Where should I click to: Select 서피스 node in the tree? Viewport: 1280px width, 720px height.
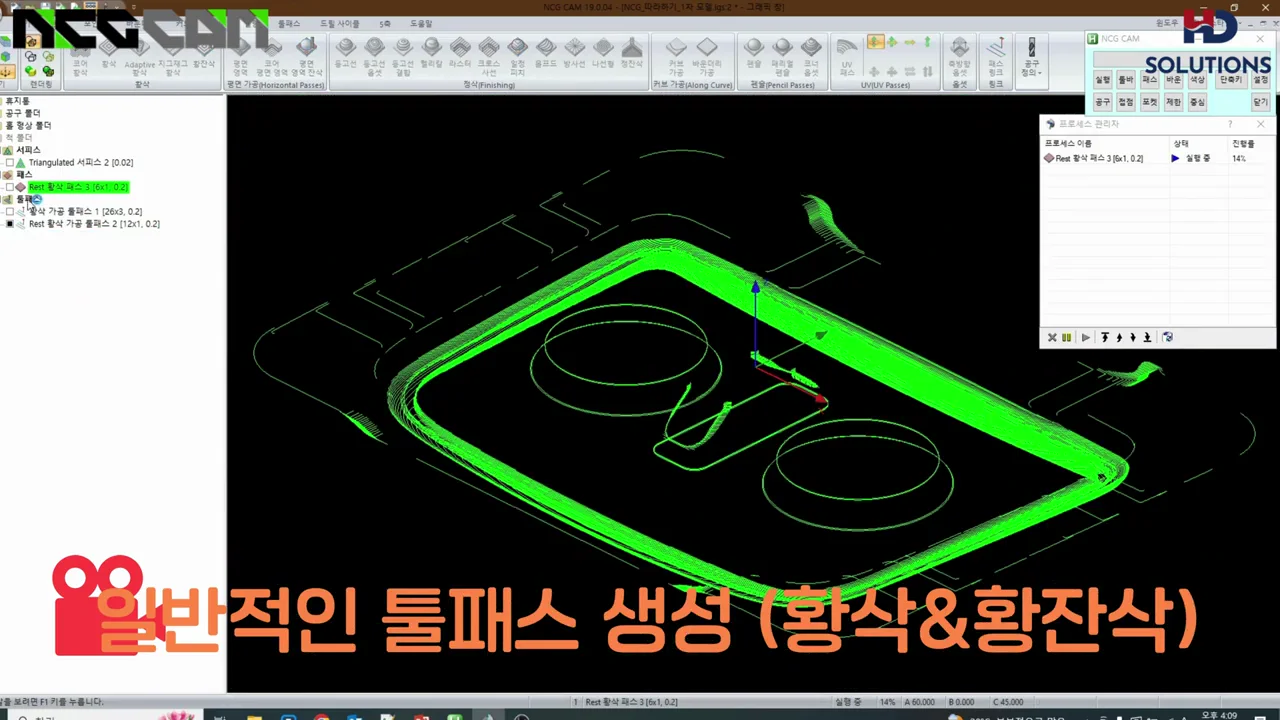click(x=28, y=150)
